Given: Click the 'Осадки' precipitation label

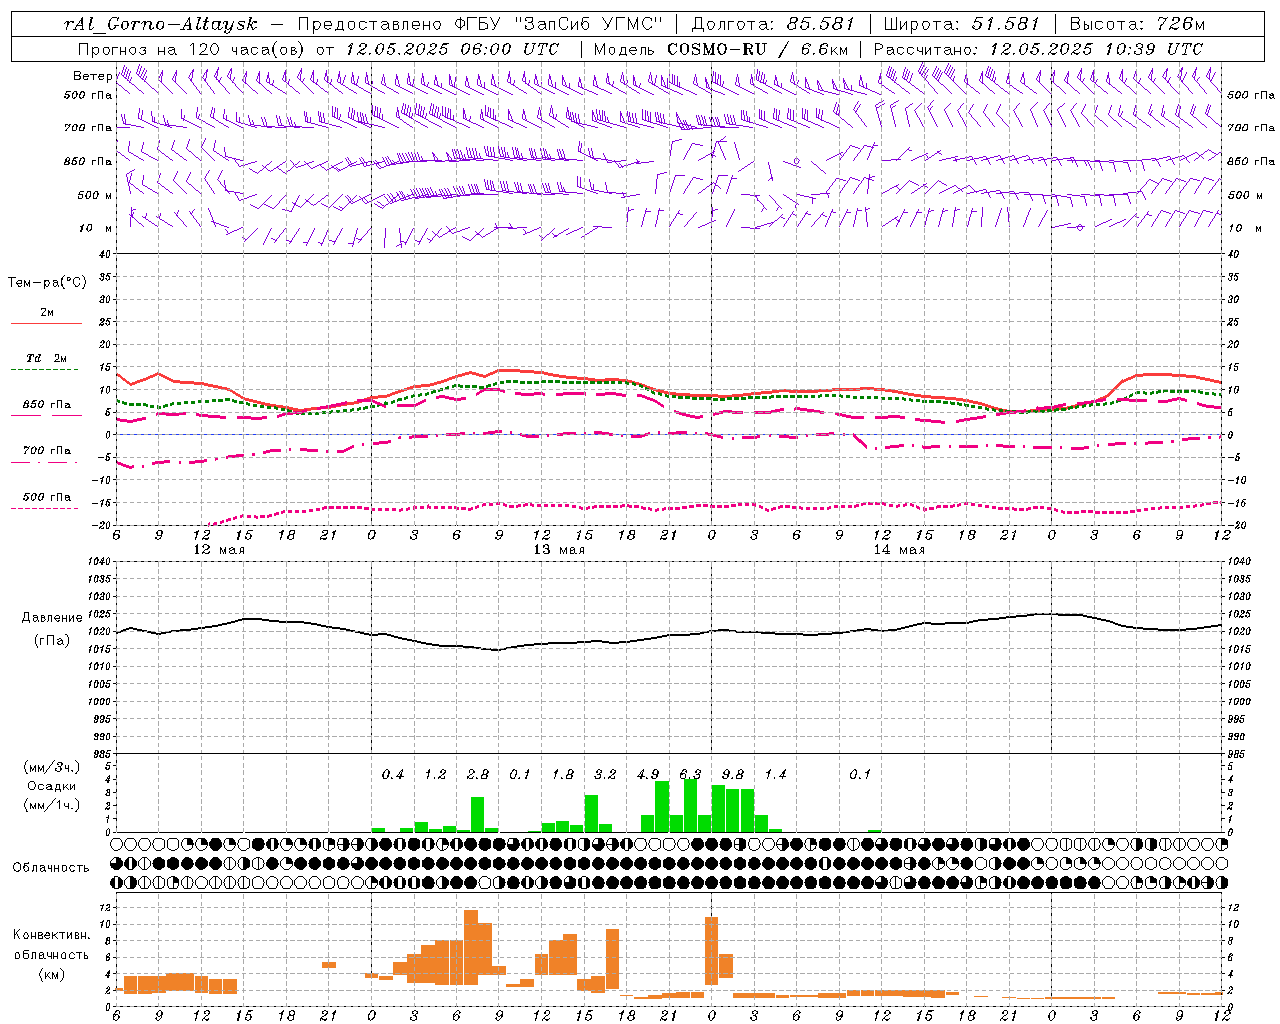Looking at the screenshot, I should 51,786.
